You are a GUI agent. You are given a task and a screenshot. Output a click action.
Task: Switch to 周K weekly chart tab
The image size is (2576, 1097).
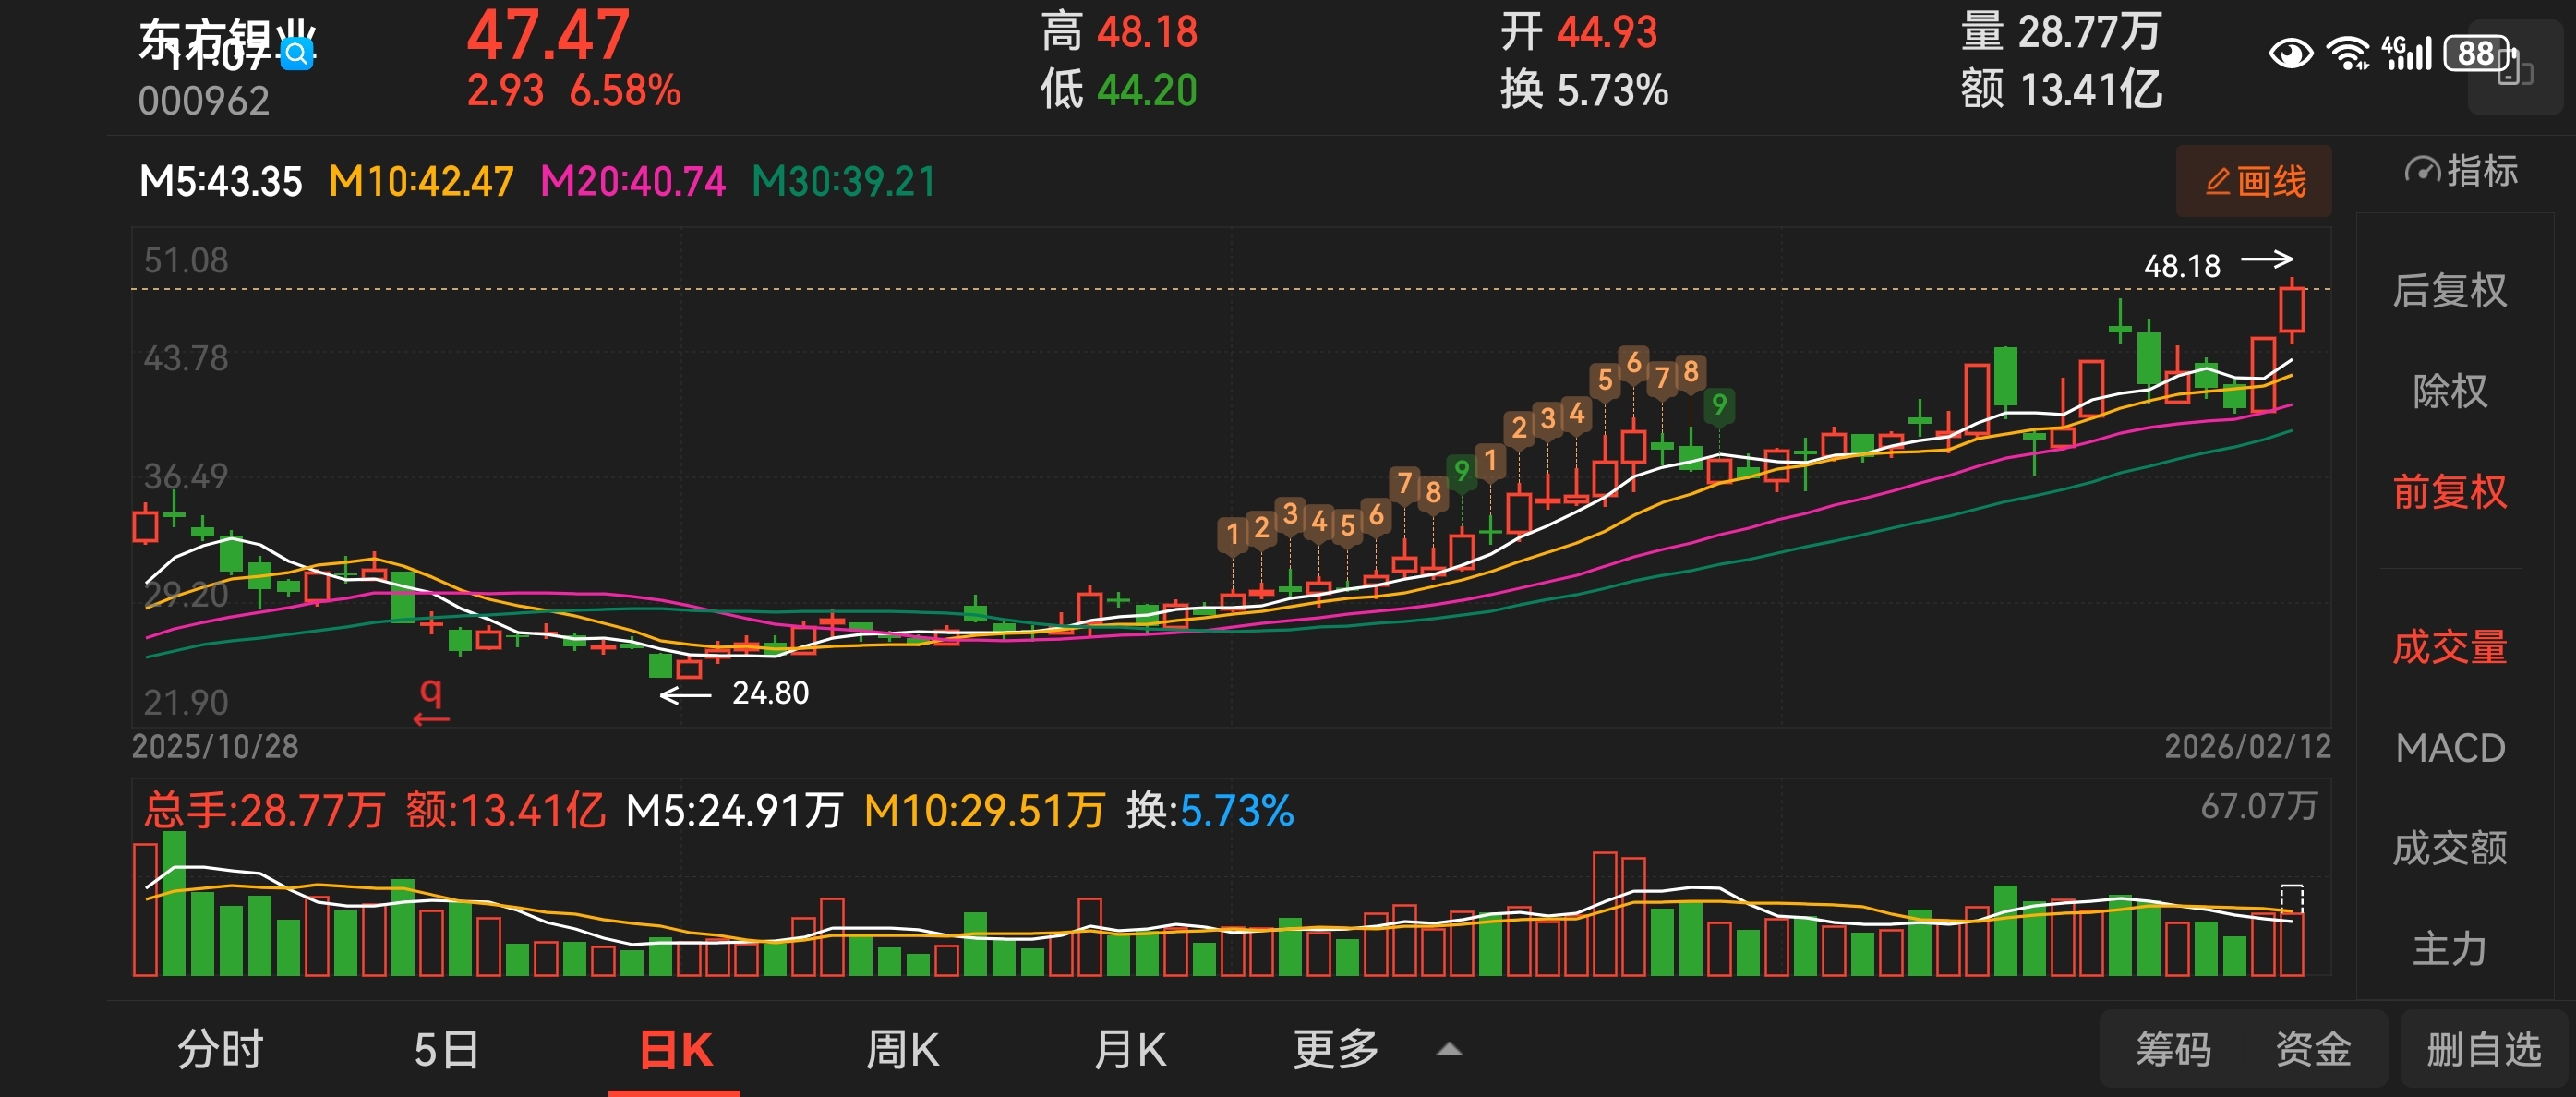click(x=901, y=1050)
